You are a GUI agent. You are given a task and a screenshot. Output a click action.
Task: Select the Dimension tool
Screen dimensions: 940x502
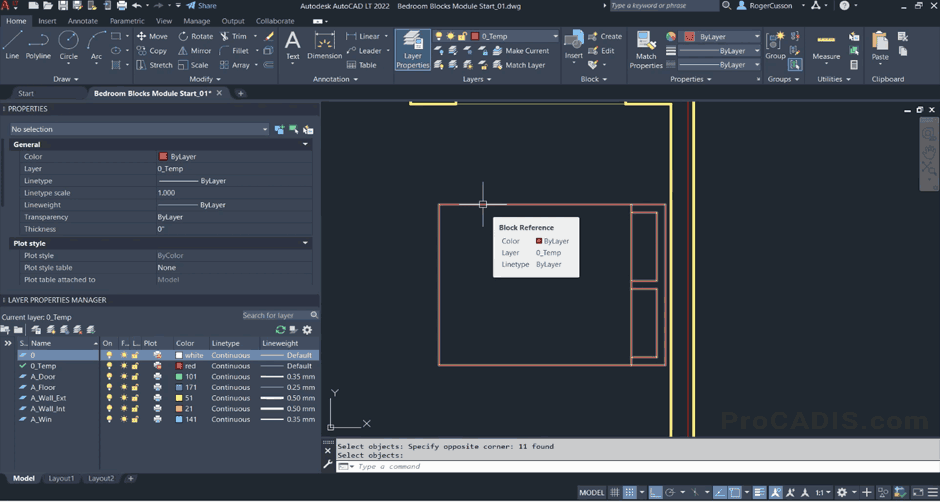click(x=324, y=46)
